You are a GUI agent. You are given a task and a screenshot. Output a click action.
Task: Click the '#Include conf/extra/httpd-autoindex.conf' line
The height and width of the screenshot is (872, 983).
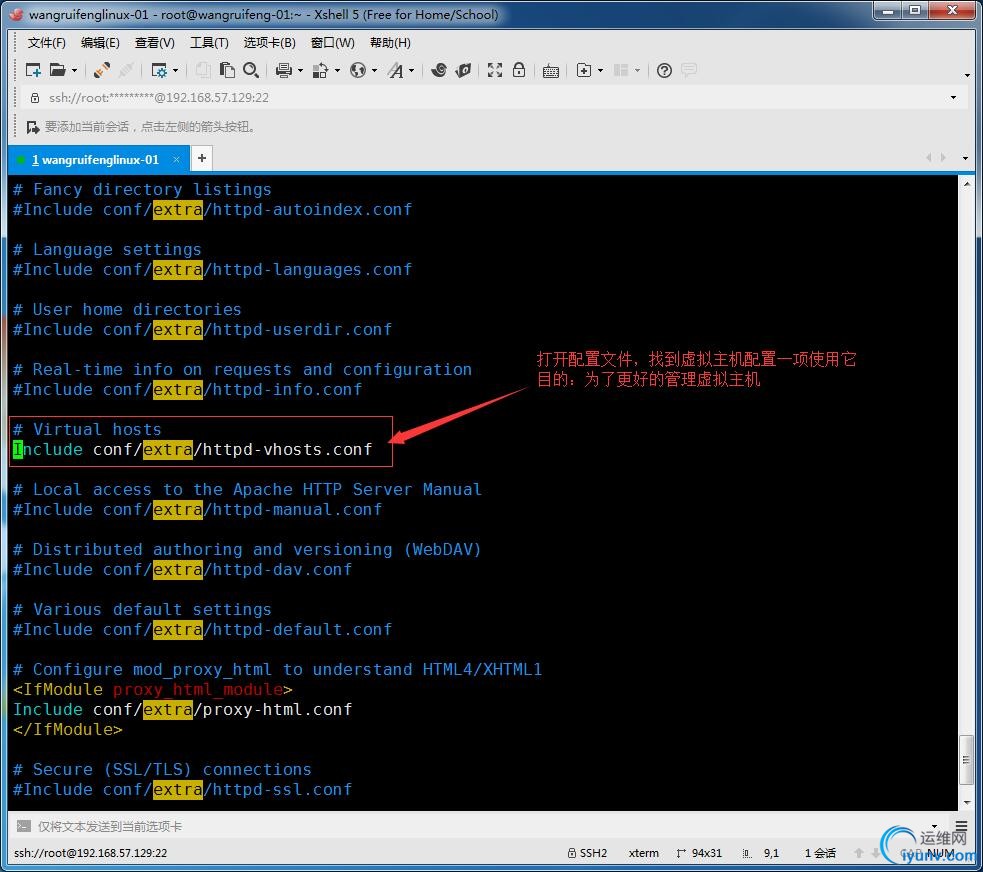(x=213, y=209)
